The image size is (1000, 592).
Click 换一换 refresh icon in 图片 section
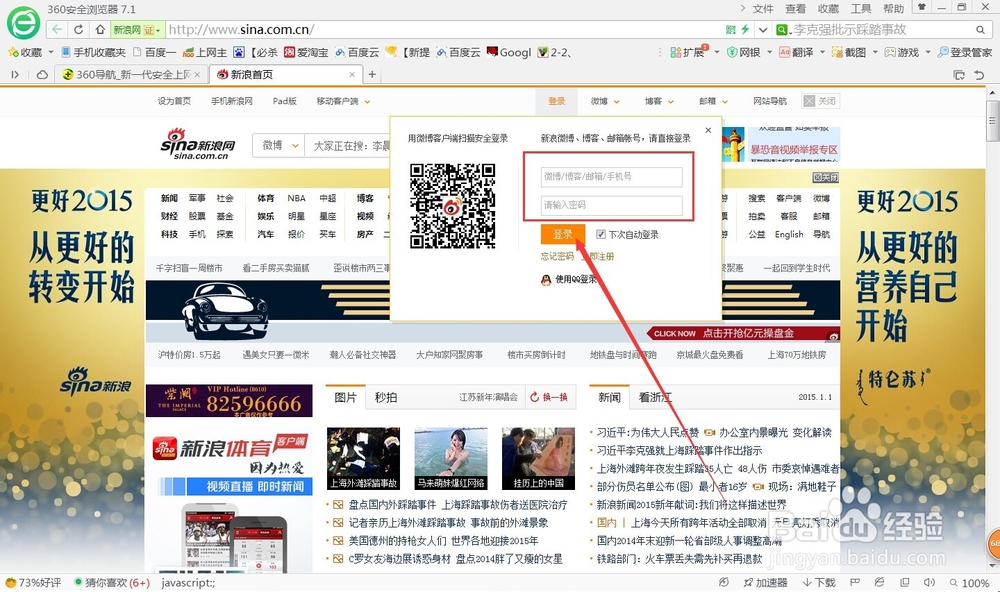point(535,397)
